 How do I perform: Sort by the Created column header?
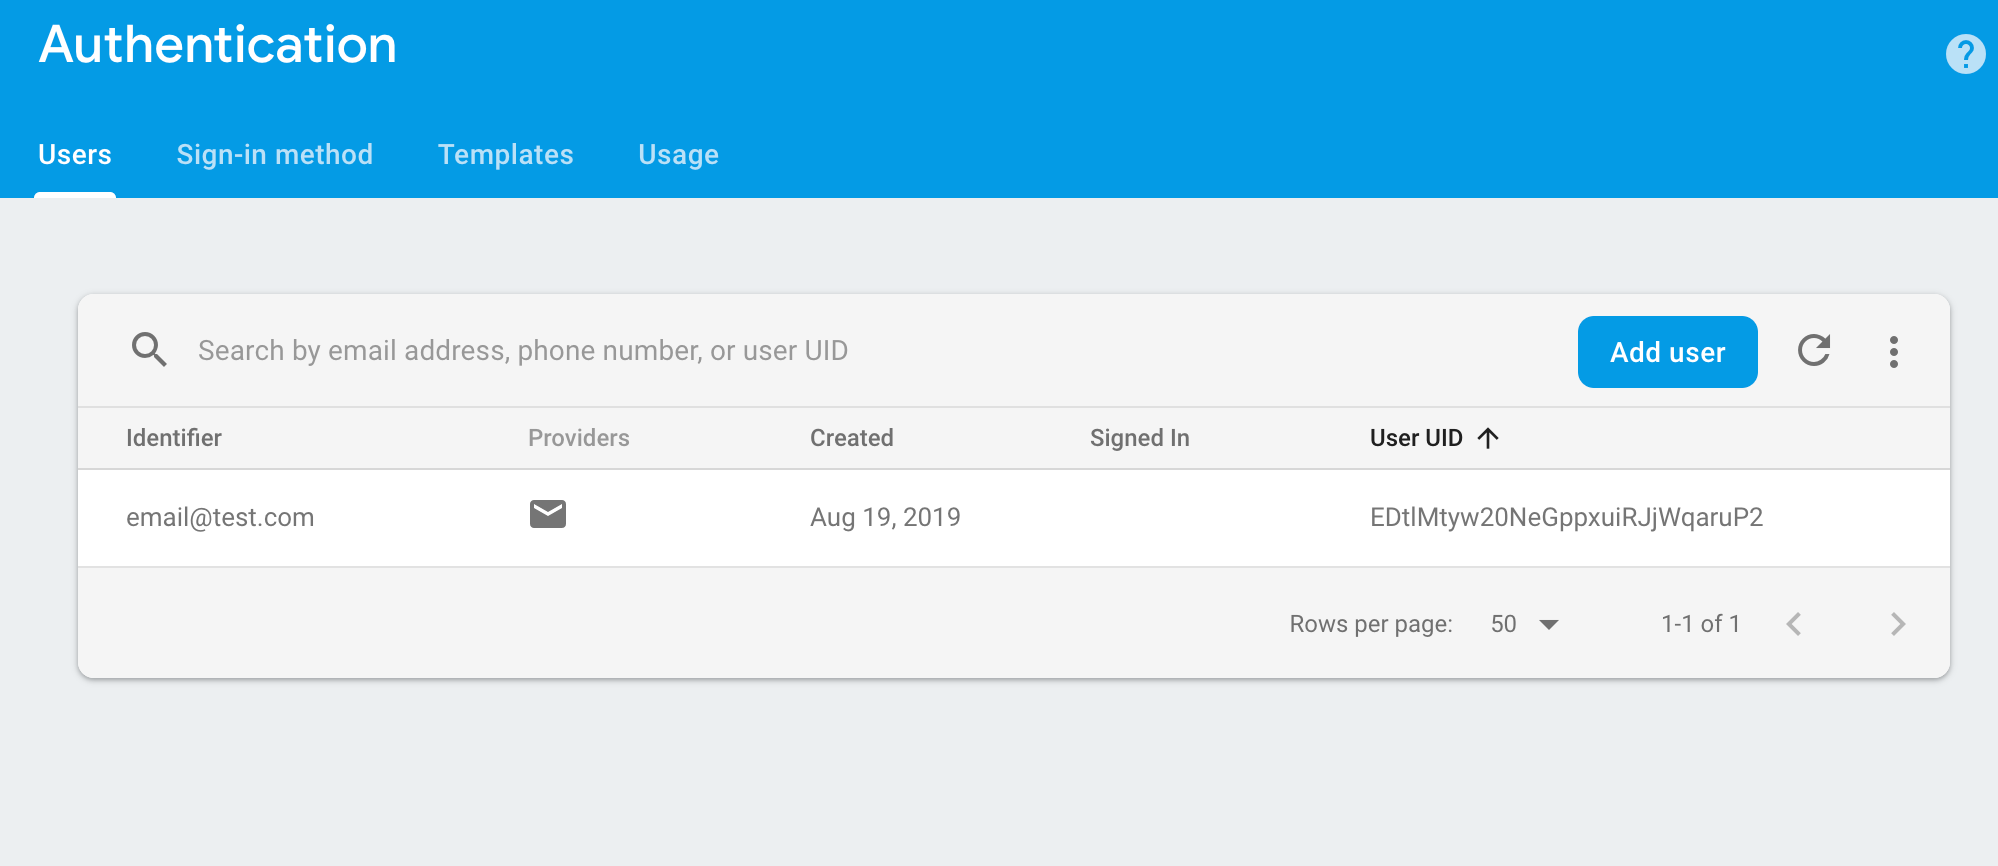coord(852,438)
